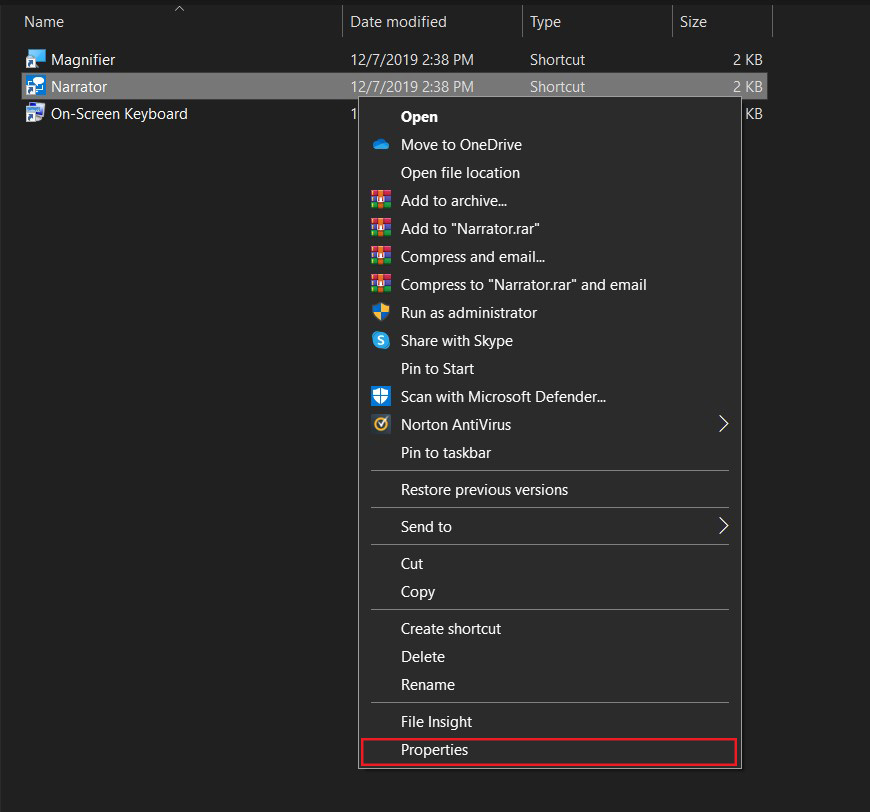Image resolution: width=870 pixels, height=812 pixels.
Task: Open Properties from the context menu
Action: pyautogui.click(x=548, y=753)
